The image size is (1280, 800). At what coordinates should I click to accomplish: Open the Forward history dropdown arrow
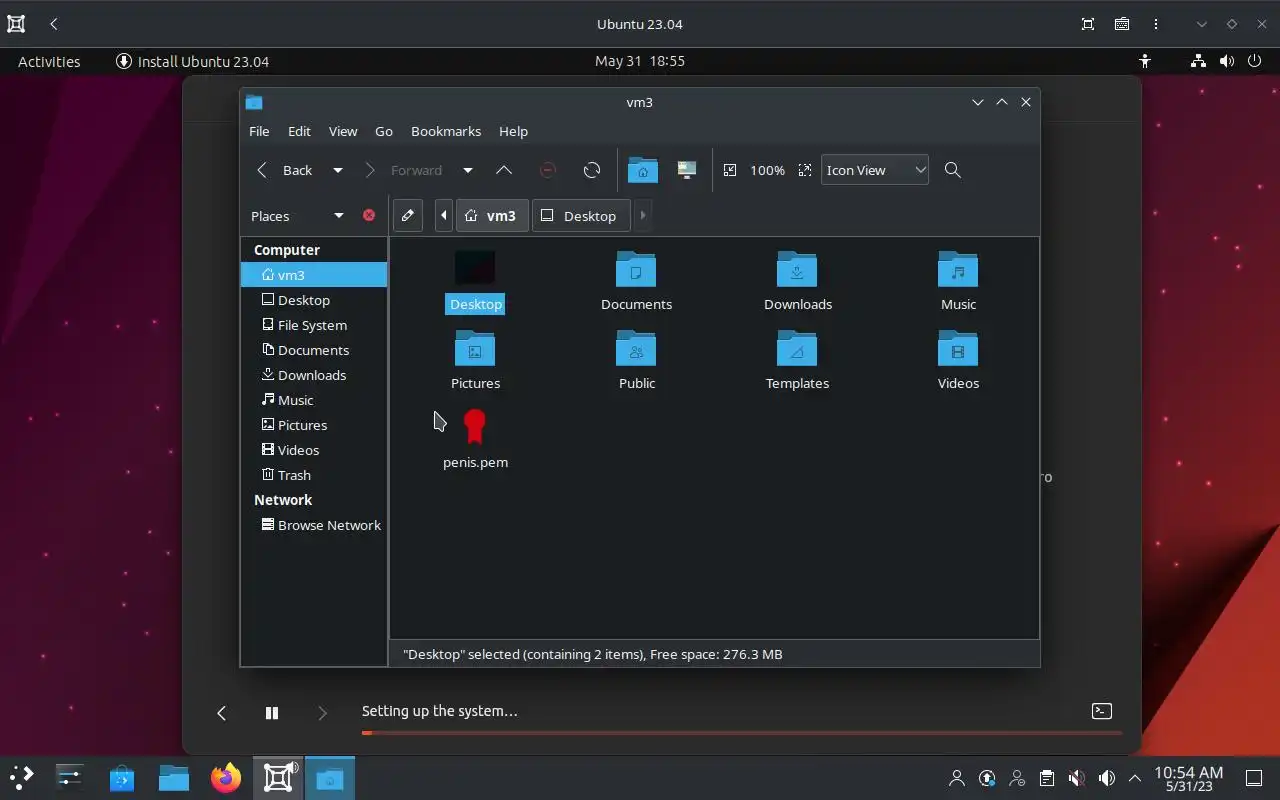467,170
